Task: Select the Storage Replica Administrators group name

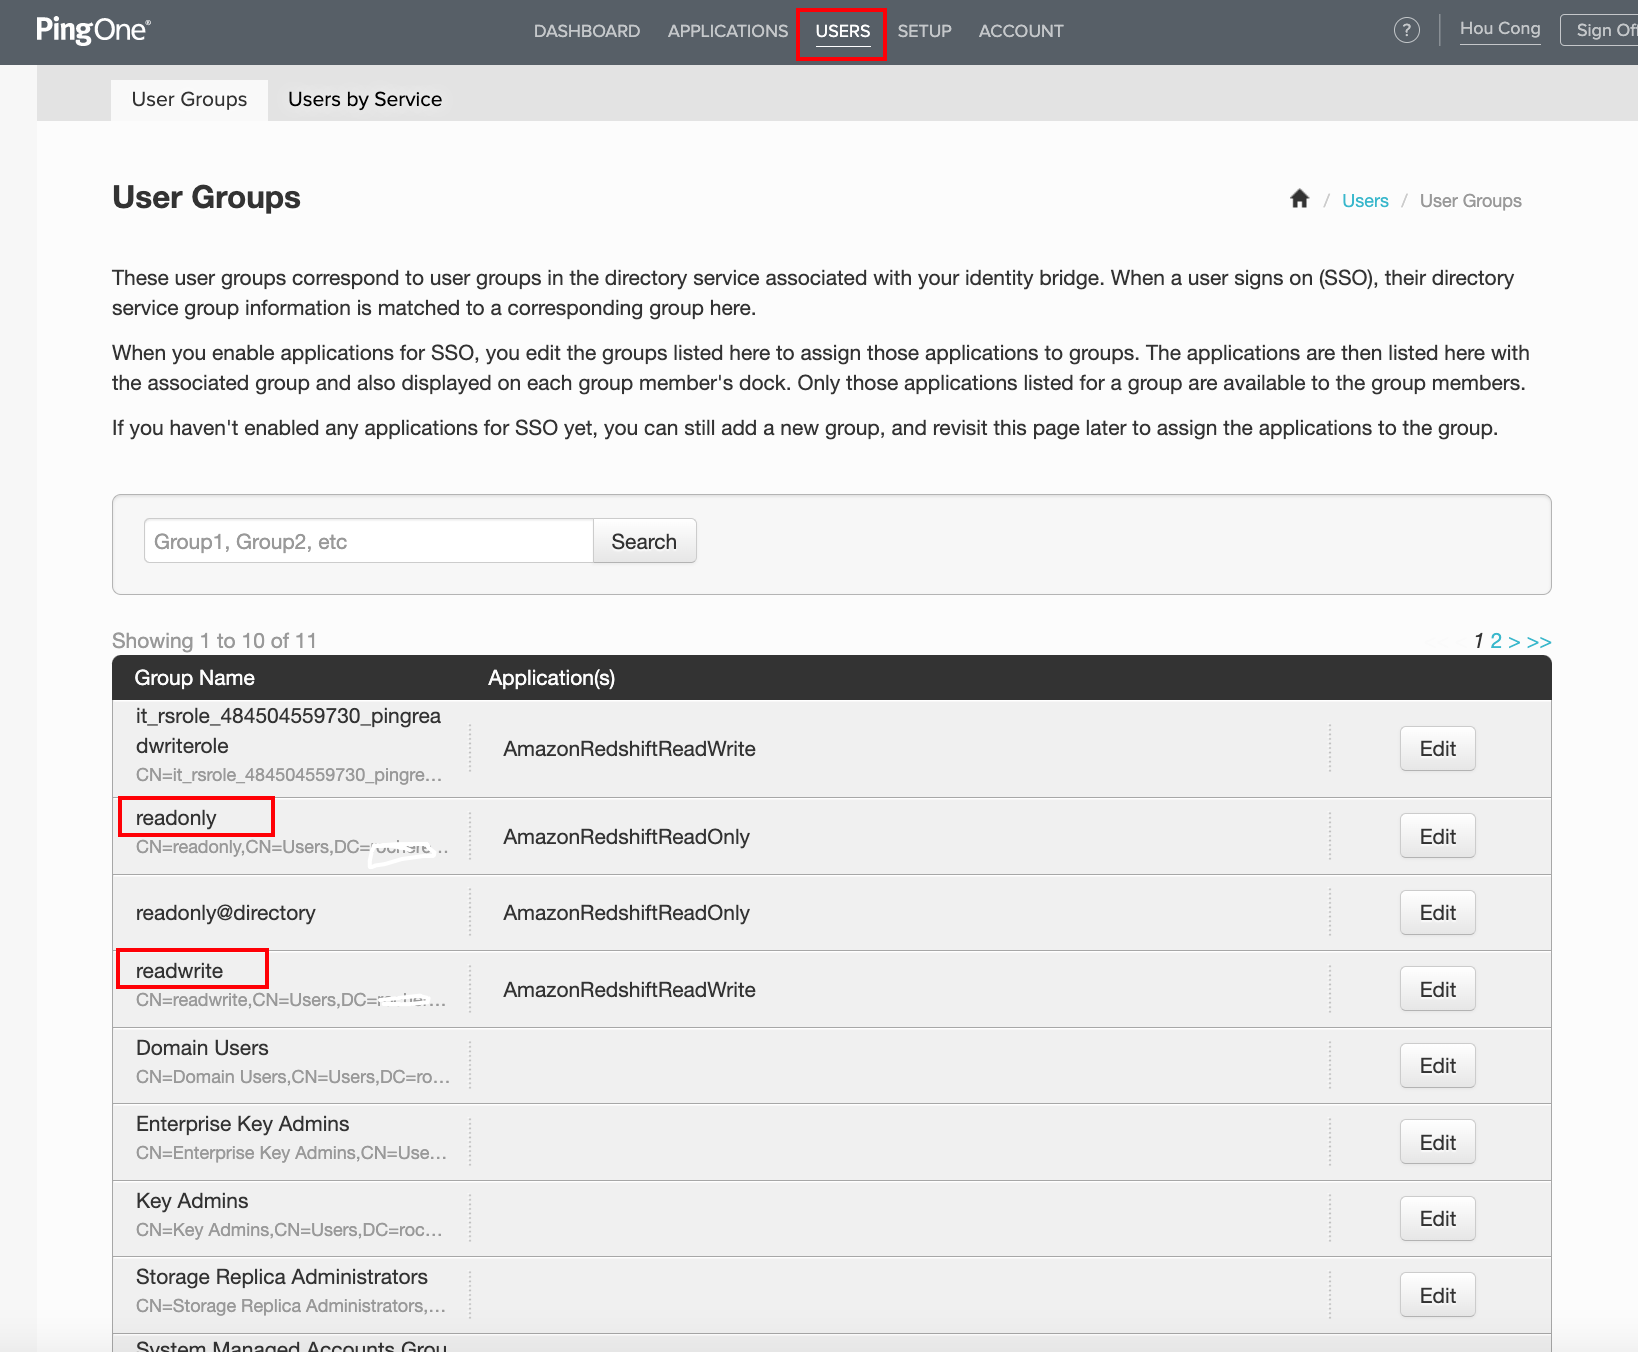Action: pyautogui.click(x=282, y=1277)
